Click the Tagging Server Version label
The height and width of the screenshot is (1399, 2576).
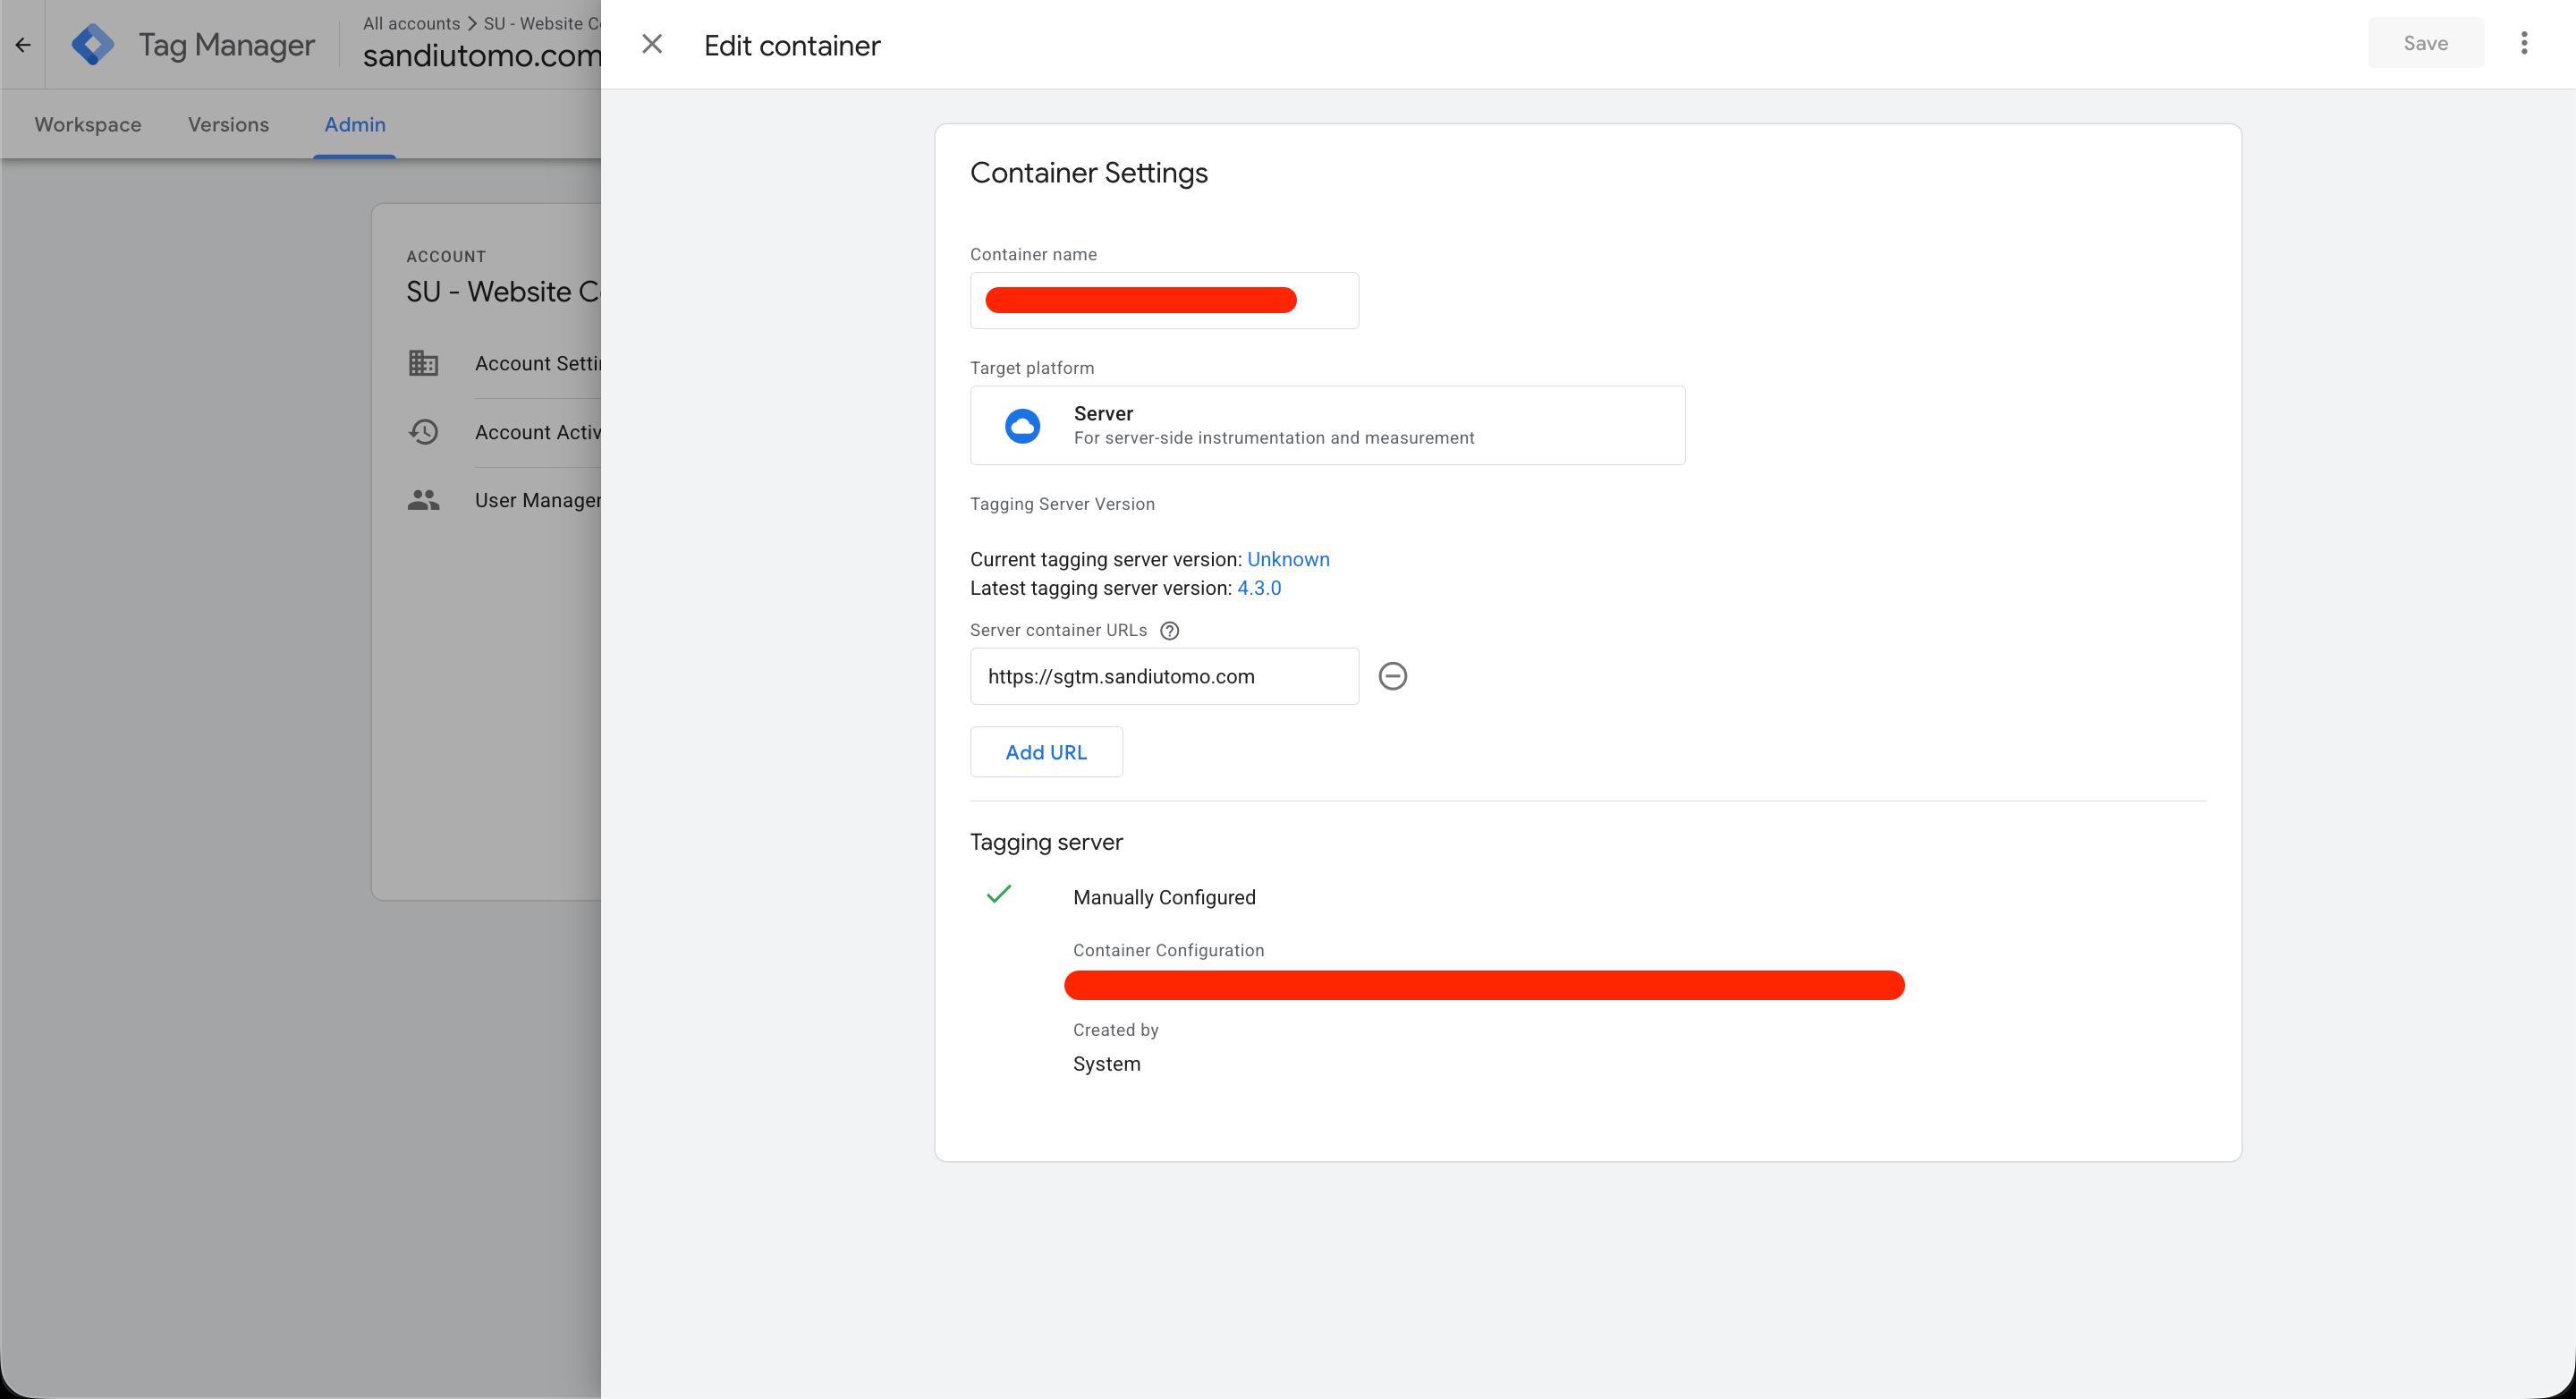click(1062, 504)
